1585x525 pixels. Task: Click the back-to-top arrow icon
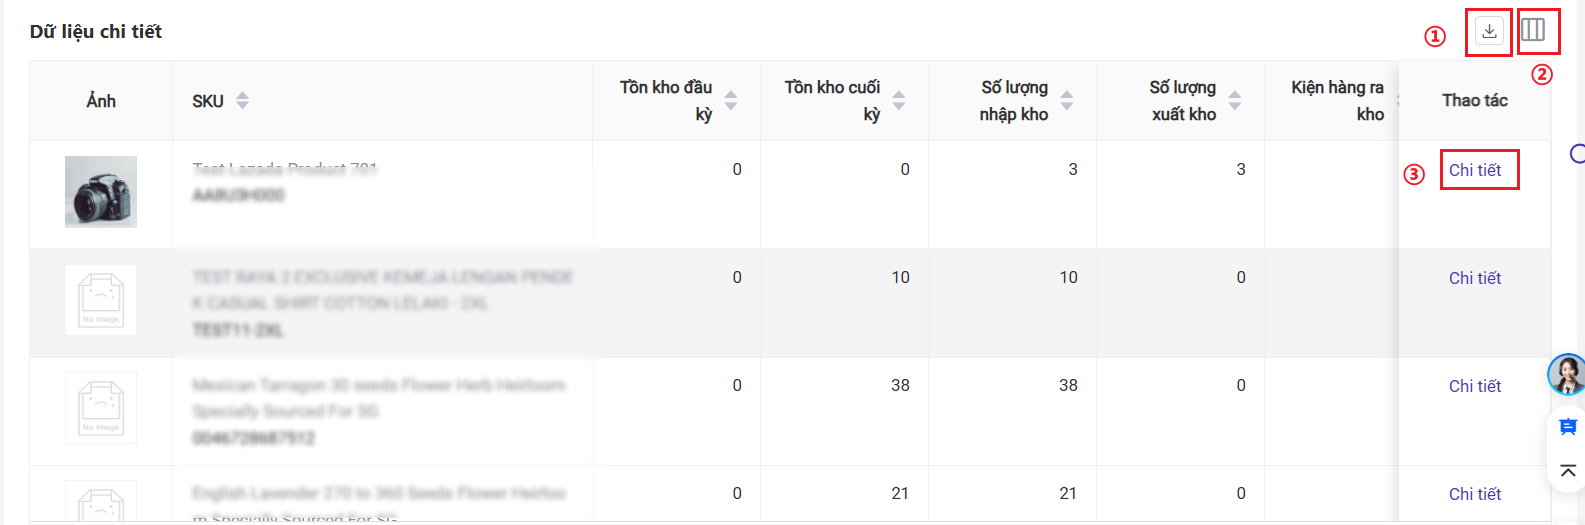[x=1568, y=470]
